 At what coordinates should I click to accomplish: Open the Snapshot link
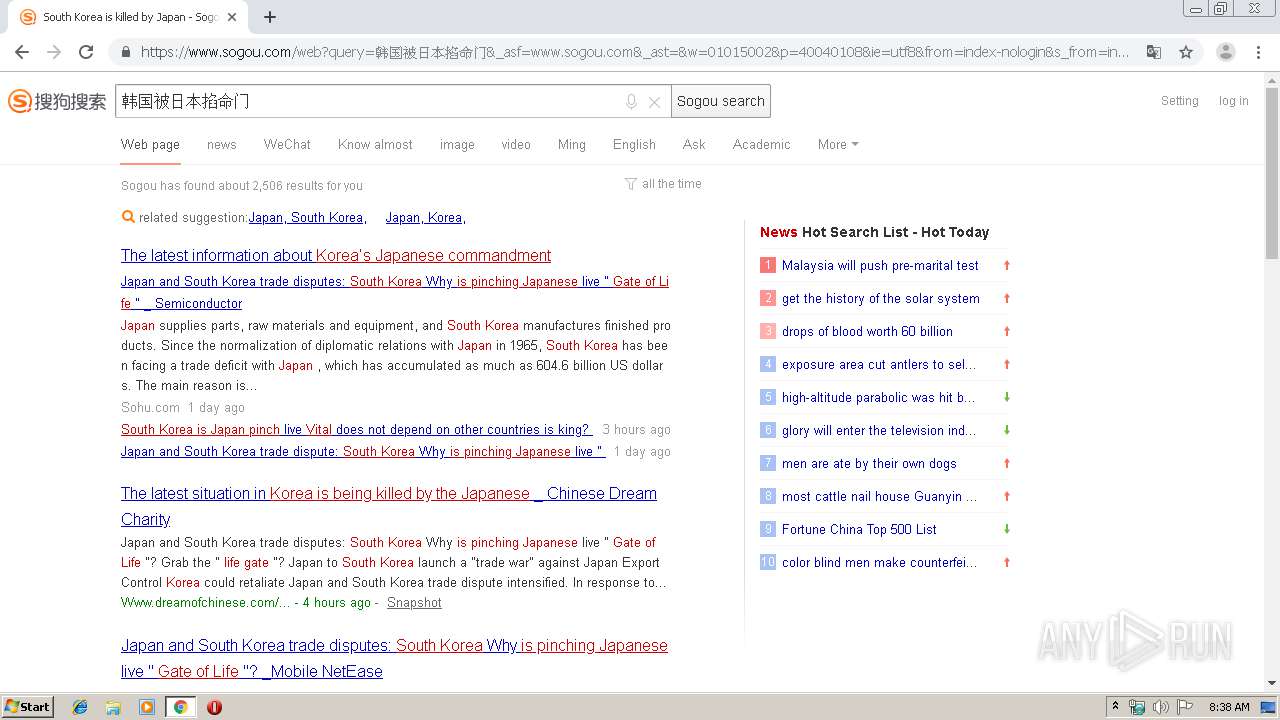pyautogui.click(x=414, y=602)
